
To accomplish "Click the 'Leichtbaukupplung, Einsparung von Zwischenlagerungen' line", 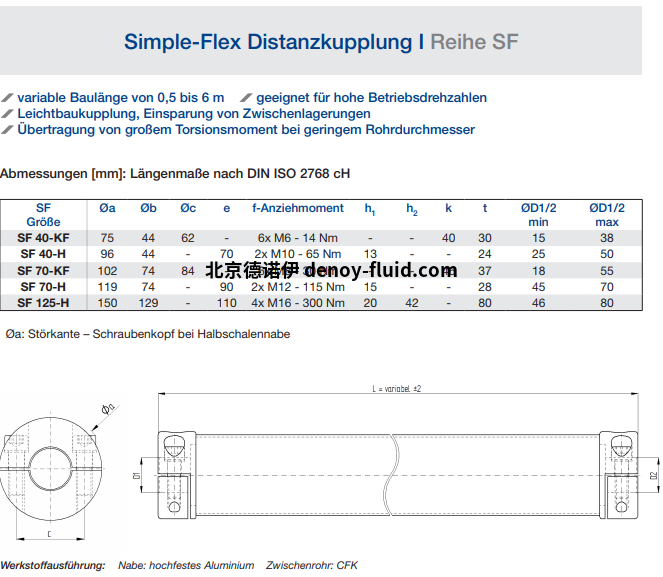I will click(194, 114).
